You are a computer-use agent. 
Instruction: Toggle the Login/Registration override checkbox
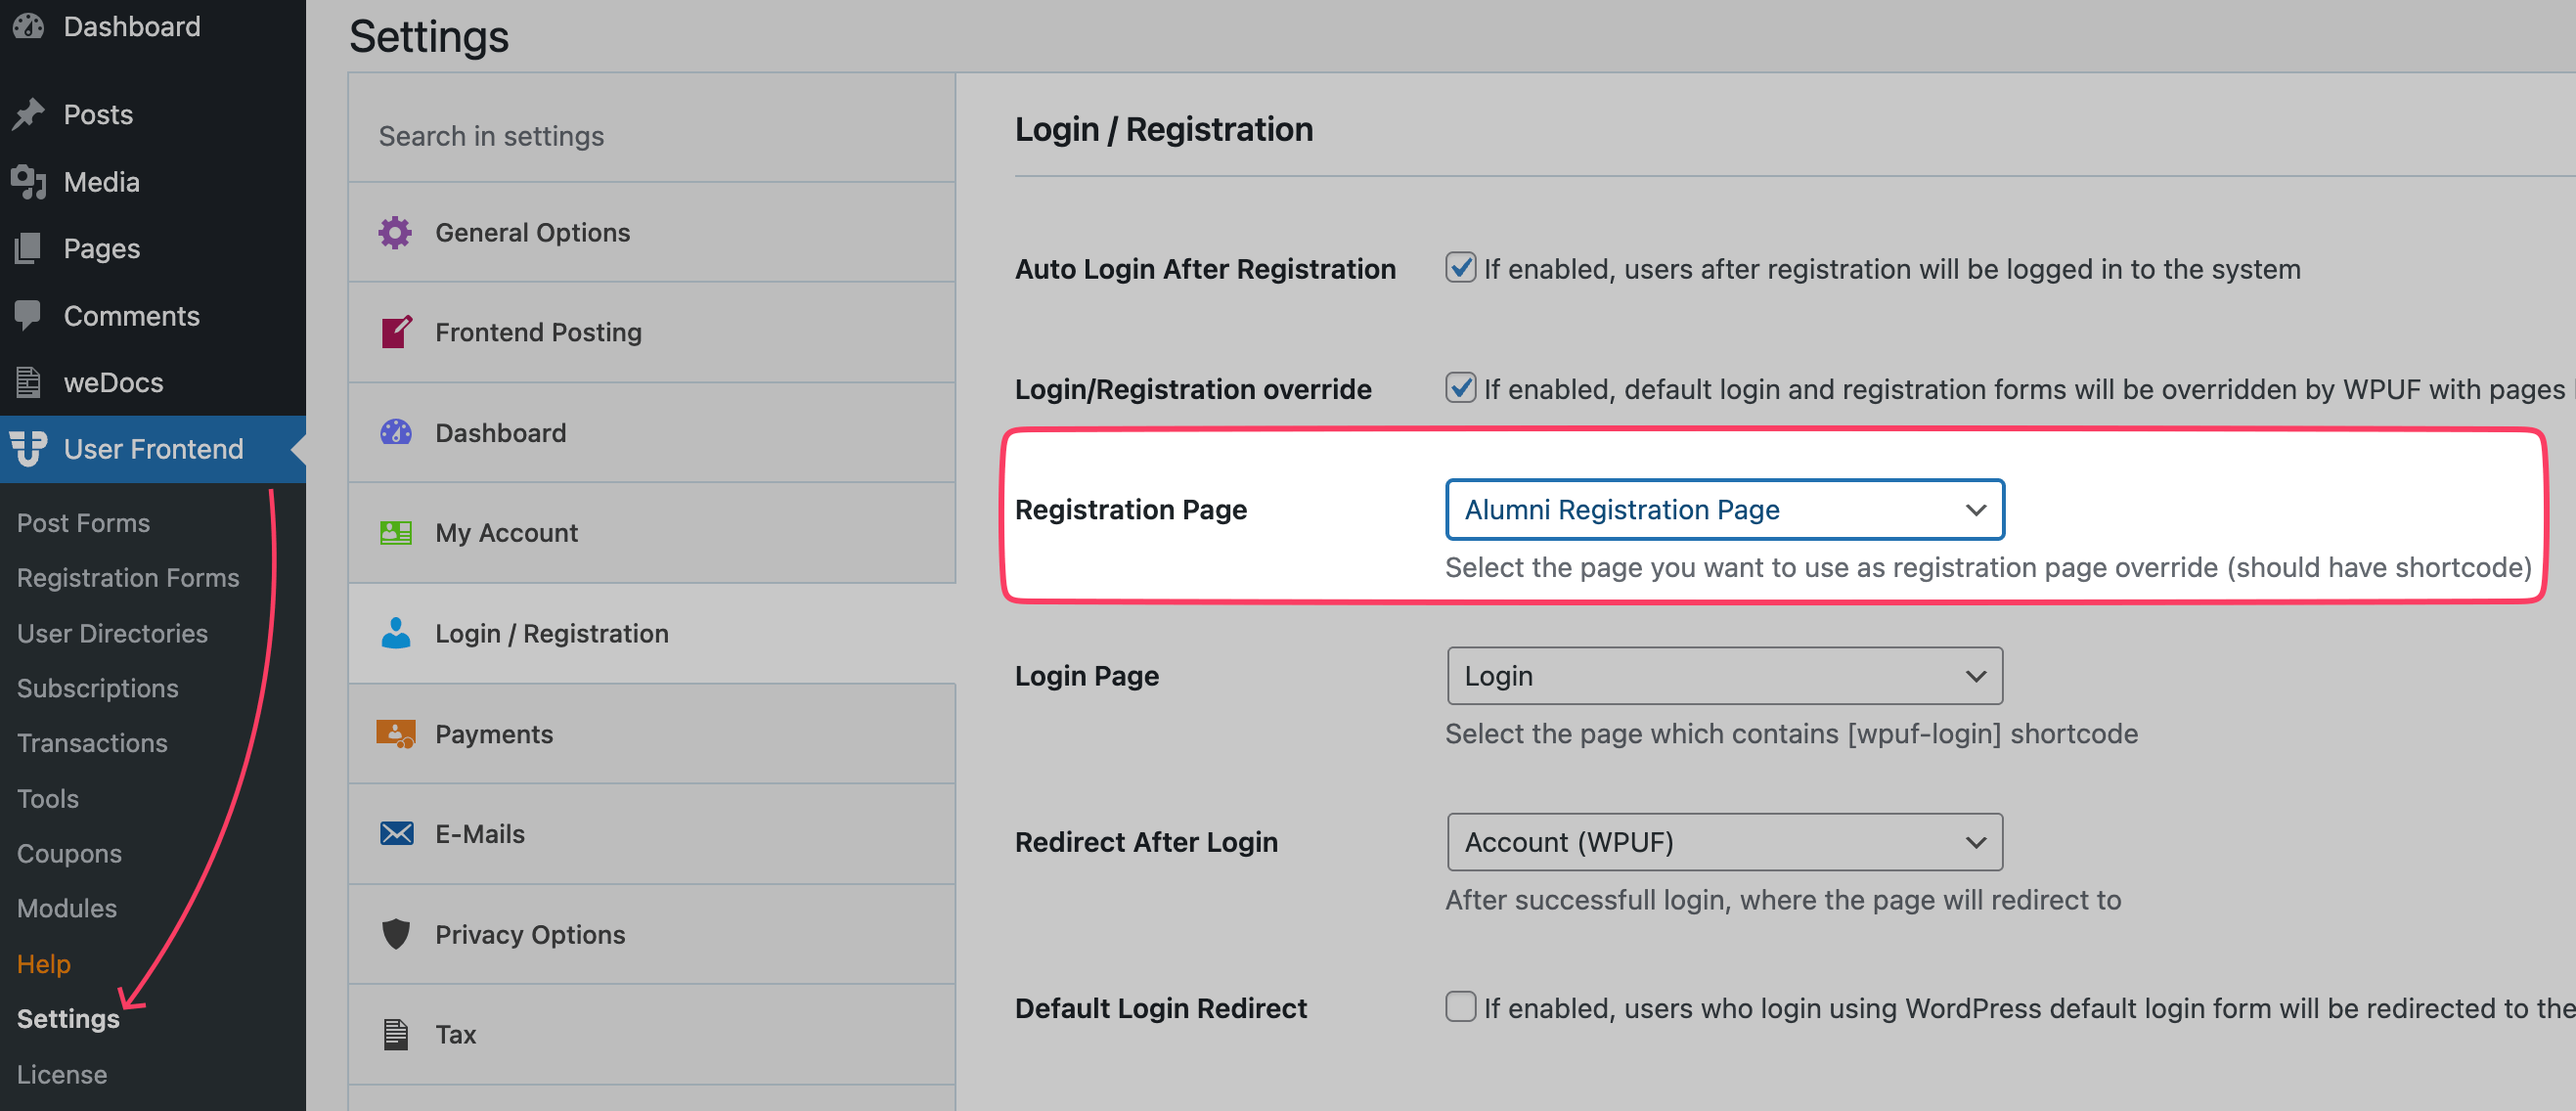coord(1460,388)
